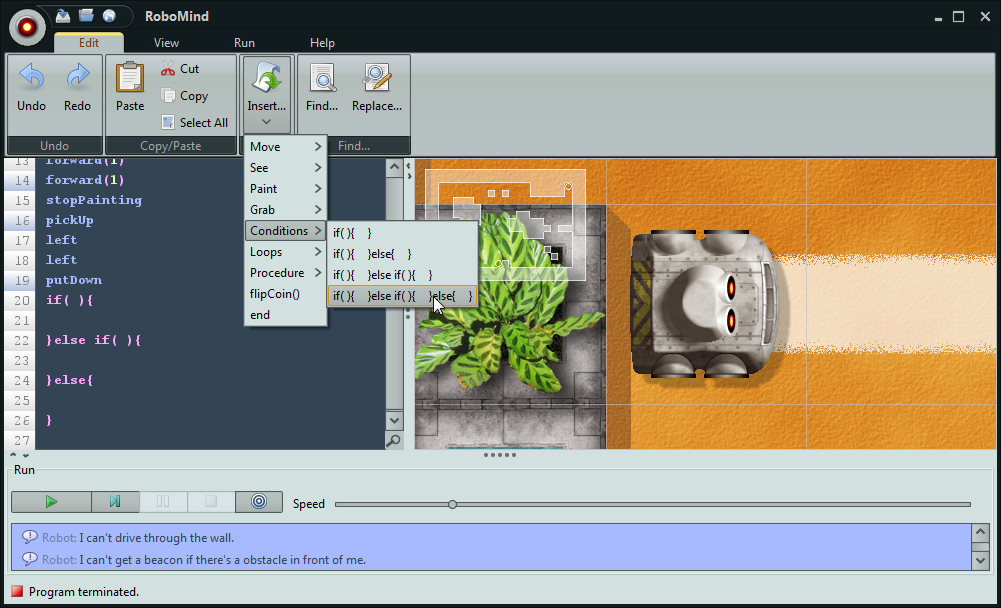Click Select All in the ribbon

tap(195, 123)
